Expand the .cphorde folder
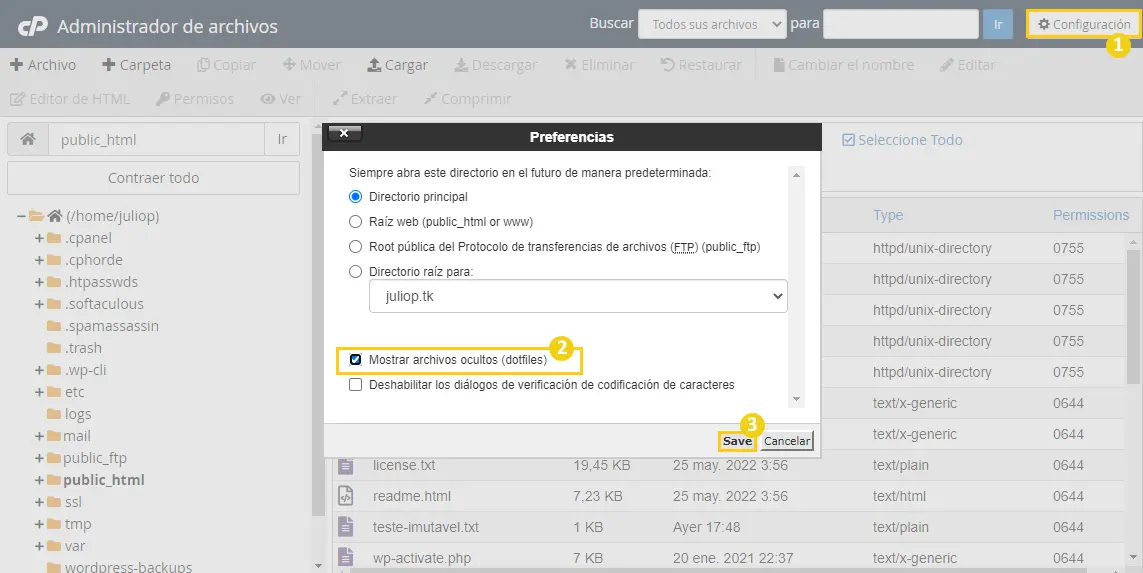The height and width of the screenshot is (573, 1143). [39, 260]
